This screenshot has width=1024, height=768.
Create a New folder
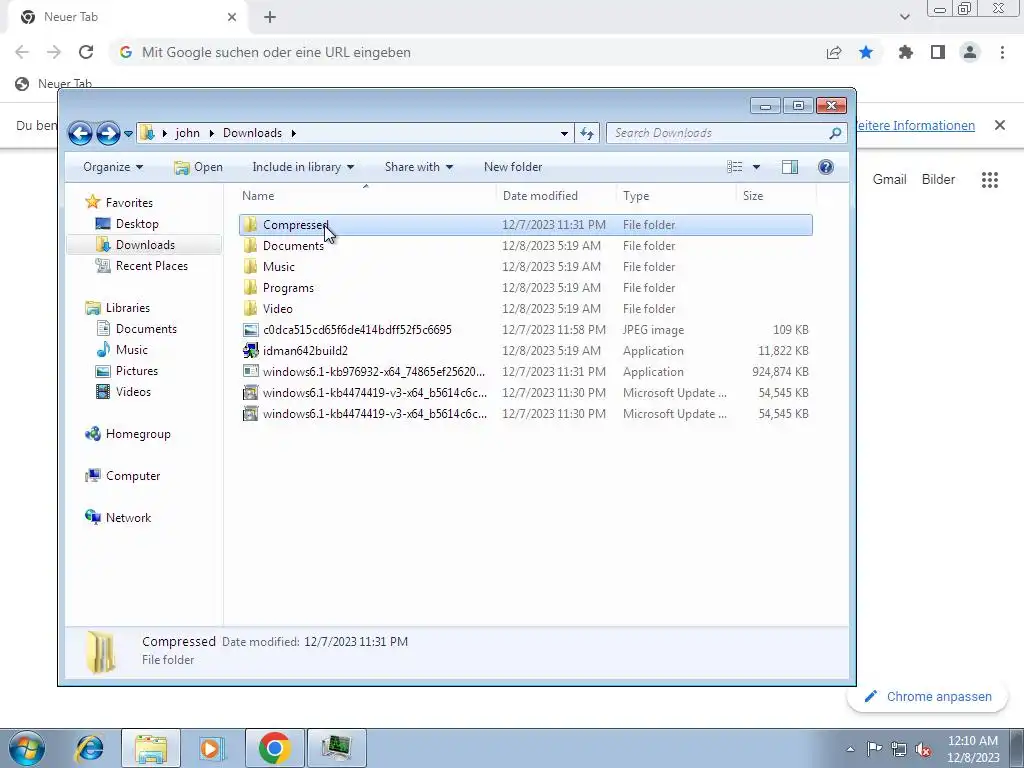(513, 167)
